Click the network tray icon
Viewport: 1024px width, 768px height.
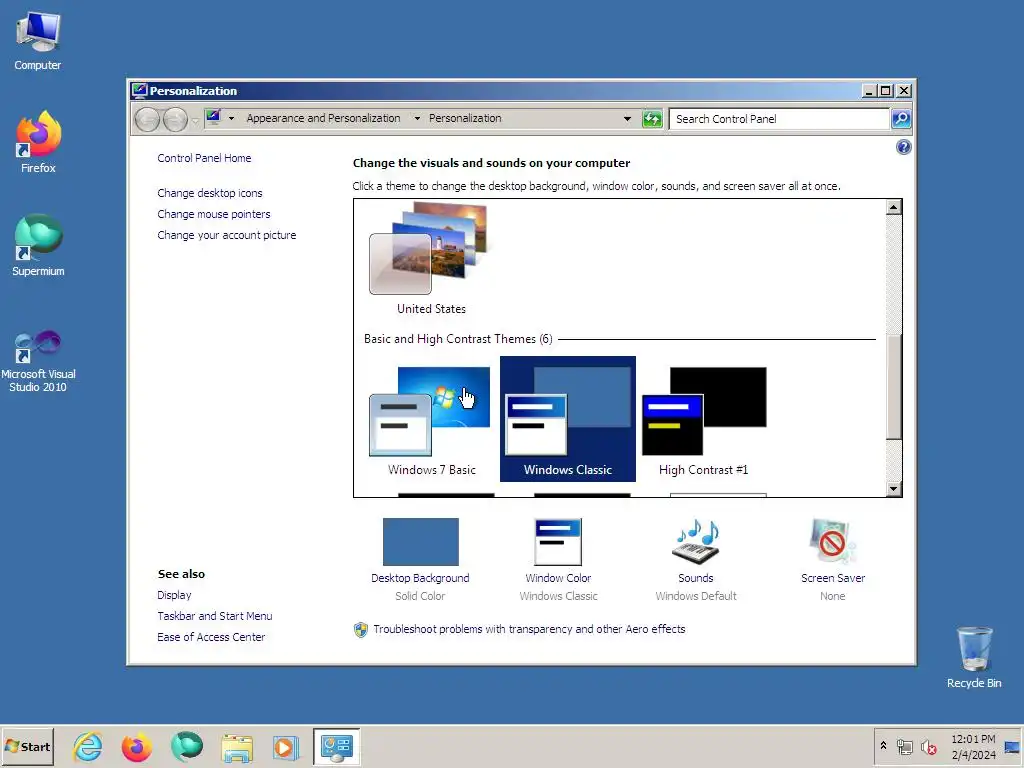pyautogui.click(x=904, y=746)
